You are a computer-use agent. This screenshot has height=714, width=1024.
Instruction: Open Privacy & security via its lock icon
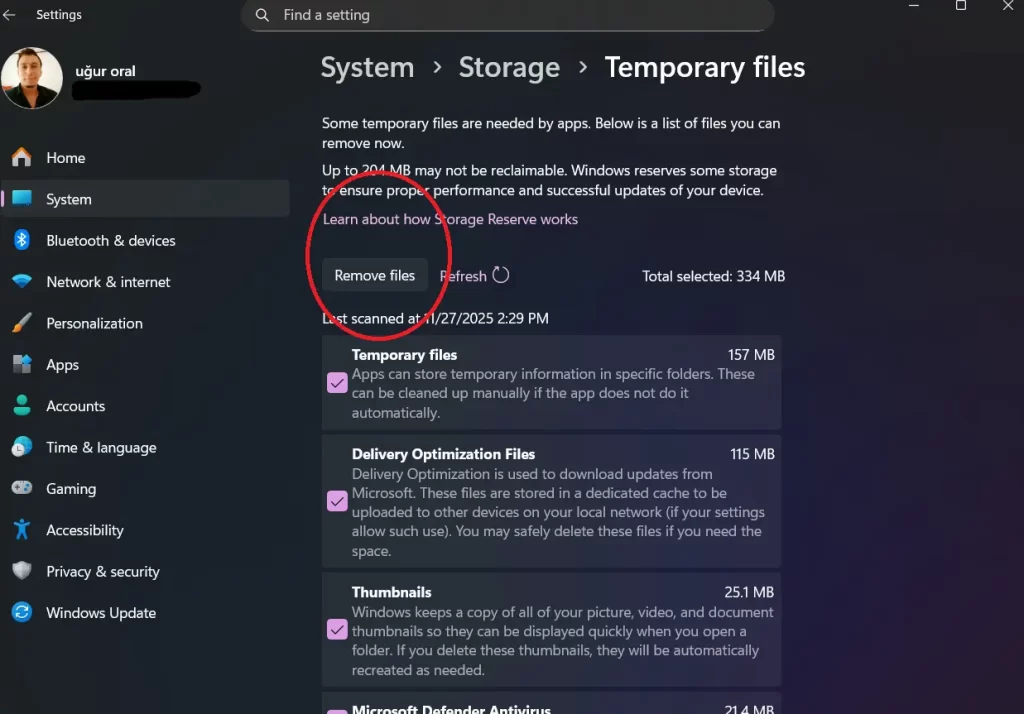(x=22, y=571)
